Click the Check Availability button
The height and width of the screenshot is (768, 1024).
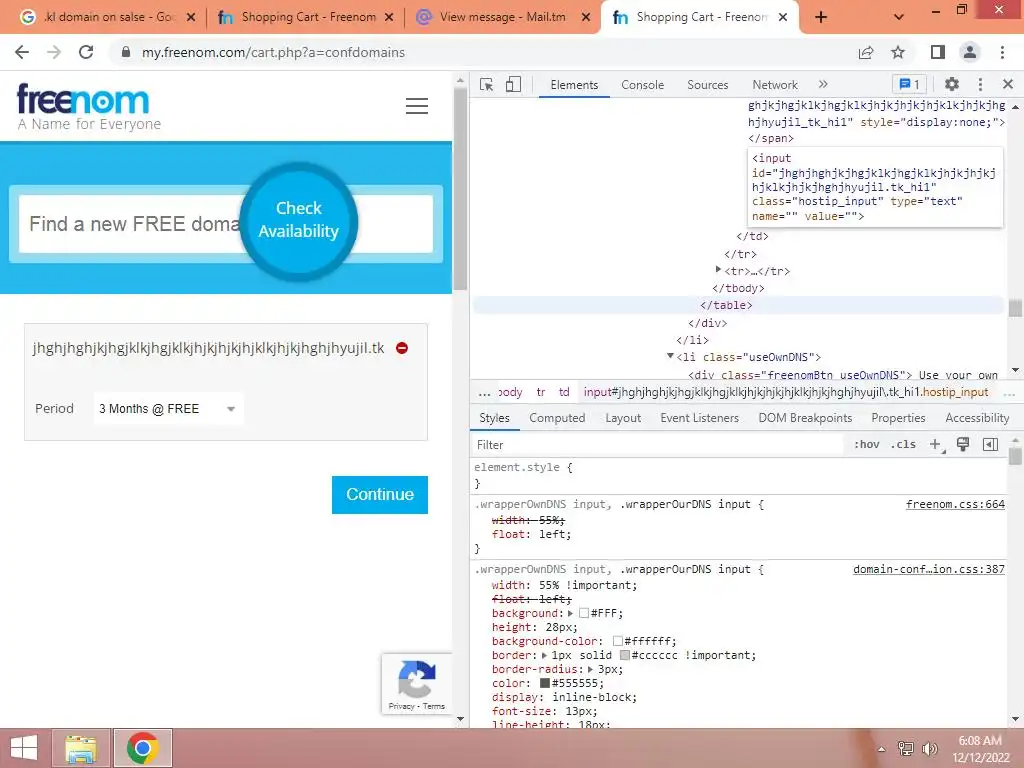click(298, 220)
